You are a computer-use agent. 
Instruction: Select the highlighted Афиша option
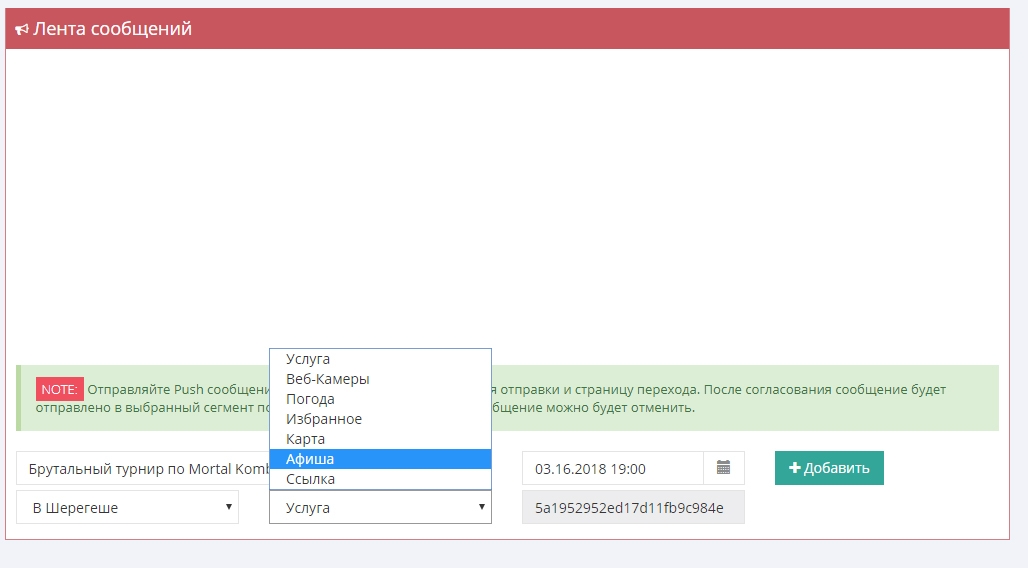pyautogui.click(x=310, y=459)
